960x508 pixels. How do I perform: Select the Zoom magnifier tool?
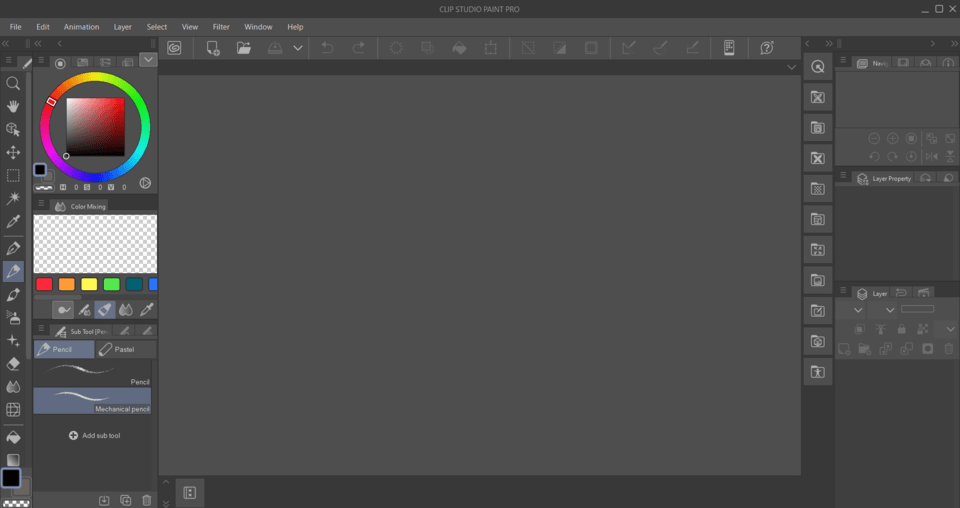[13, 83]
